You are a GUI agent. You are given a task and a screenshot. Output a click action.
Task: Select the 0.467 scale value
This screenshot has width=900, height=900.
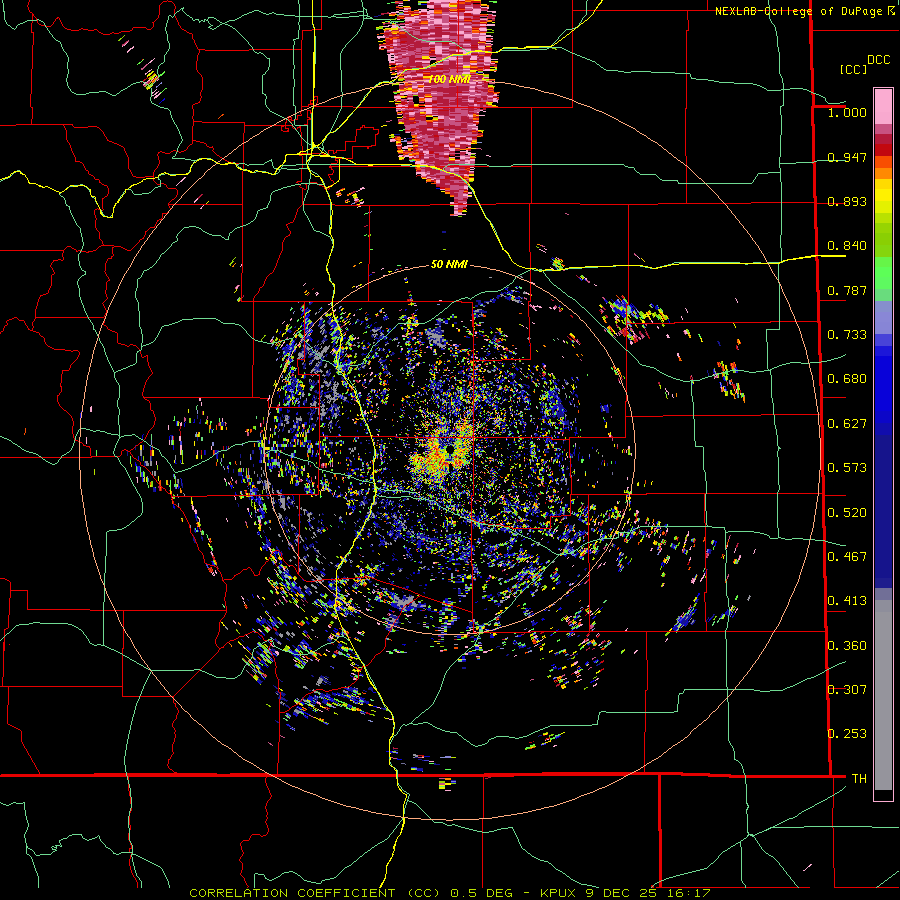click(847, 557)
